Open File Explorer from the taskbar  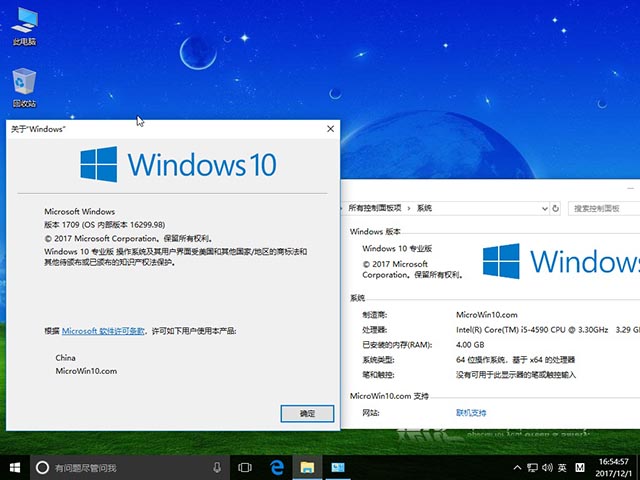click(x=307, y=467)
